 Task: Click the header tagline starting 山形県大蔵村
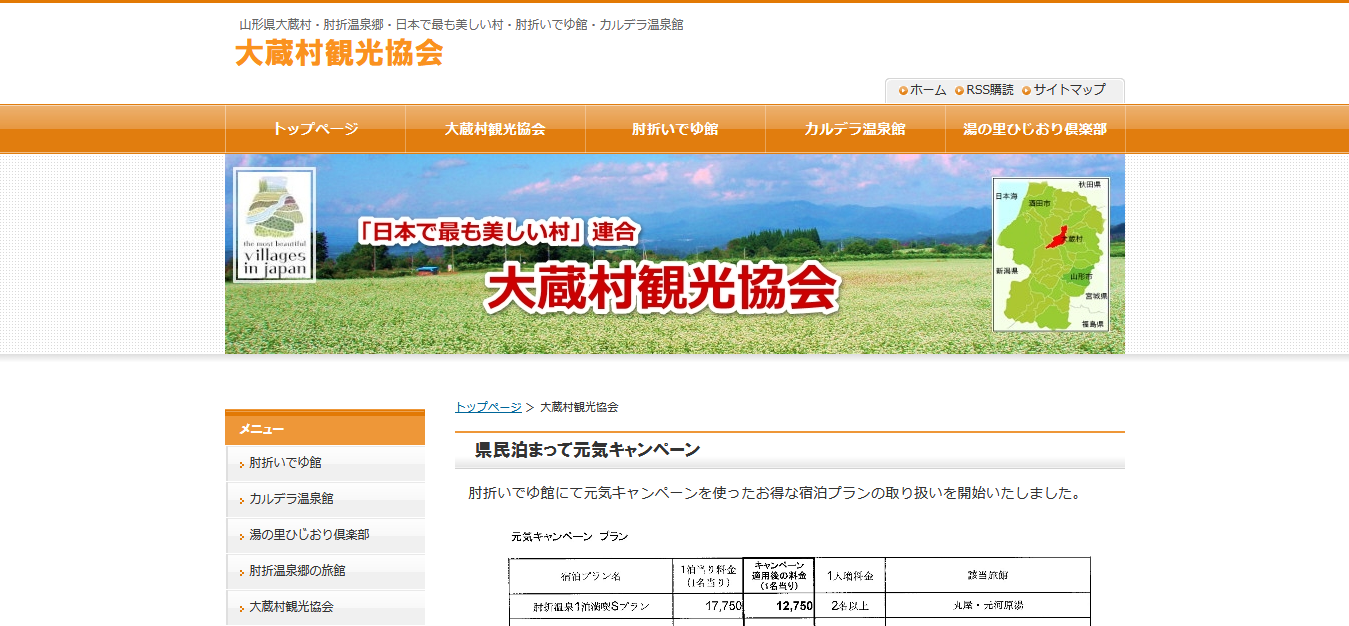[461, 24]
